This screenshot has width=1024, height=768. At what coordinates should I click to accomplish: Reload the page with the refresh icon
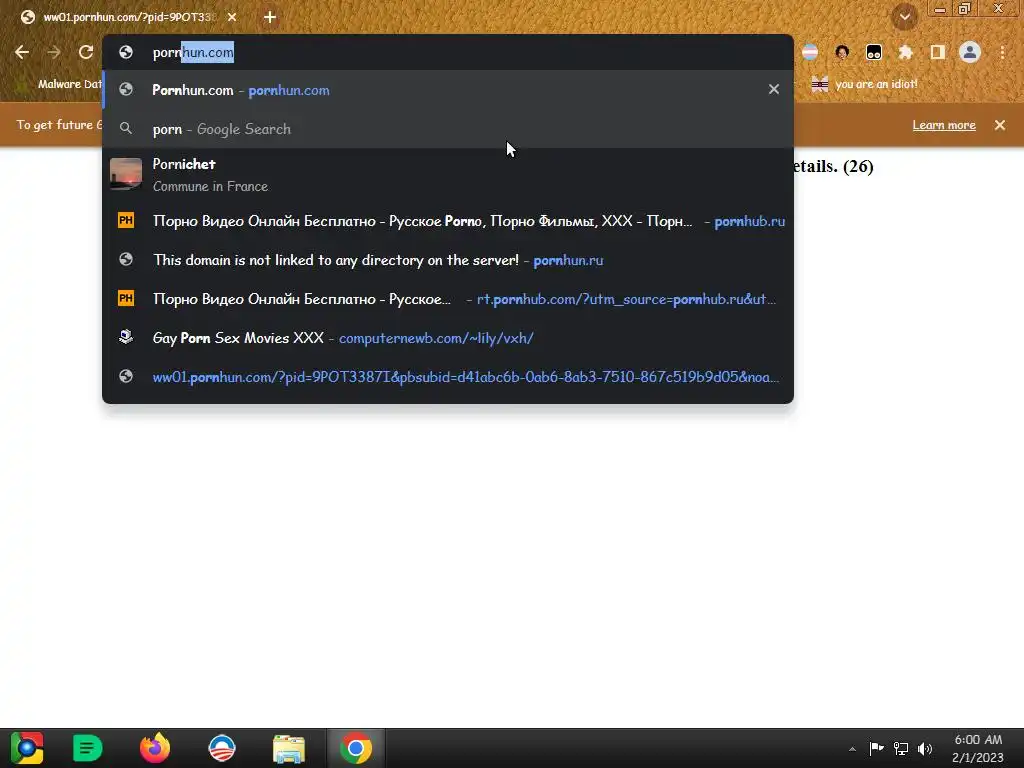(86, 52)
